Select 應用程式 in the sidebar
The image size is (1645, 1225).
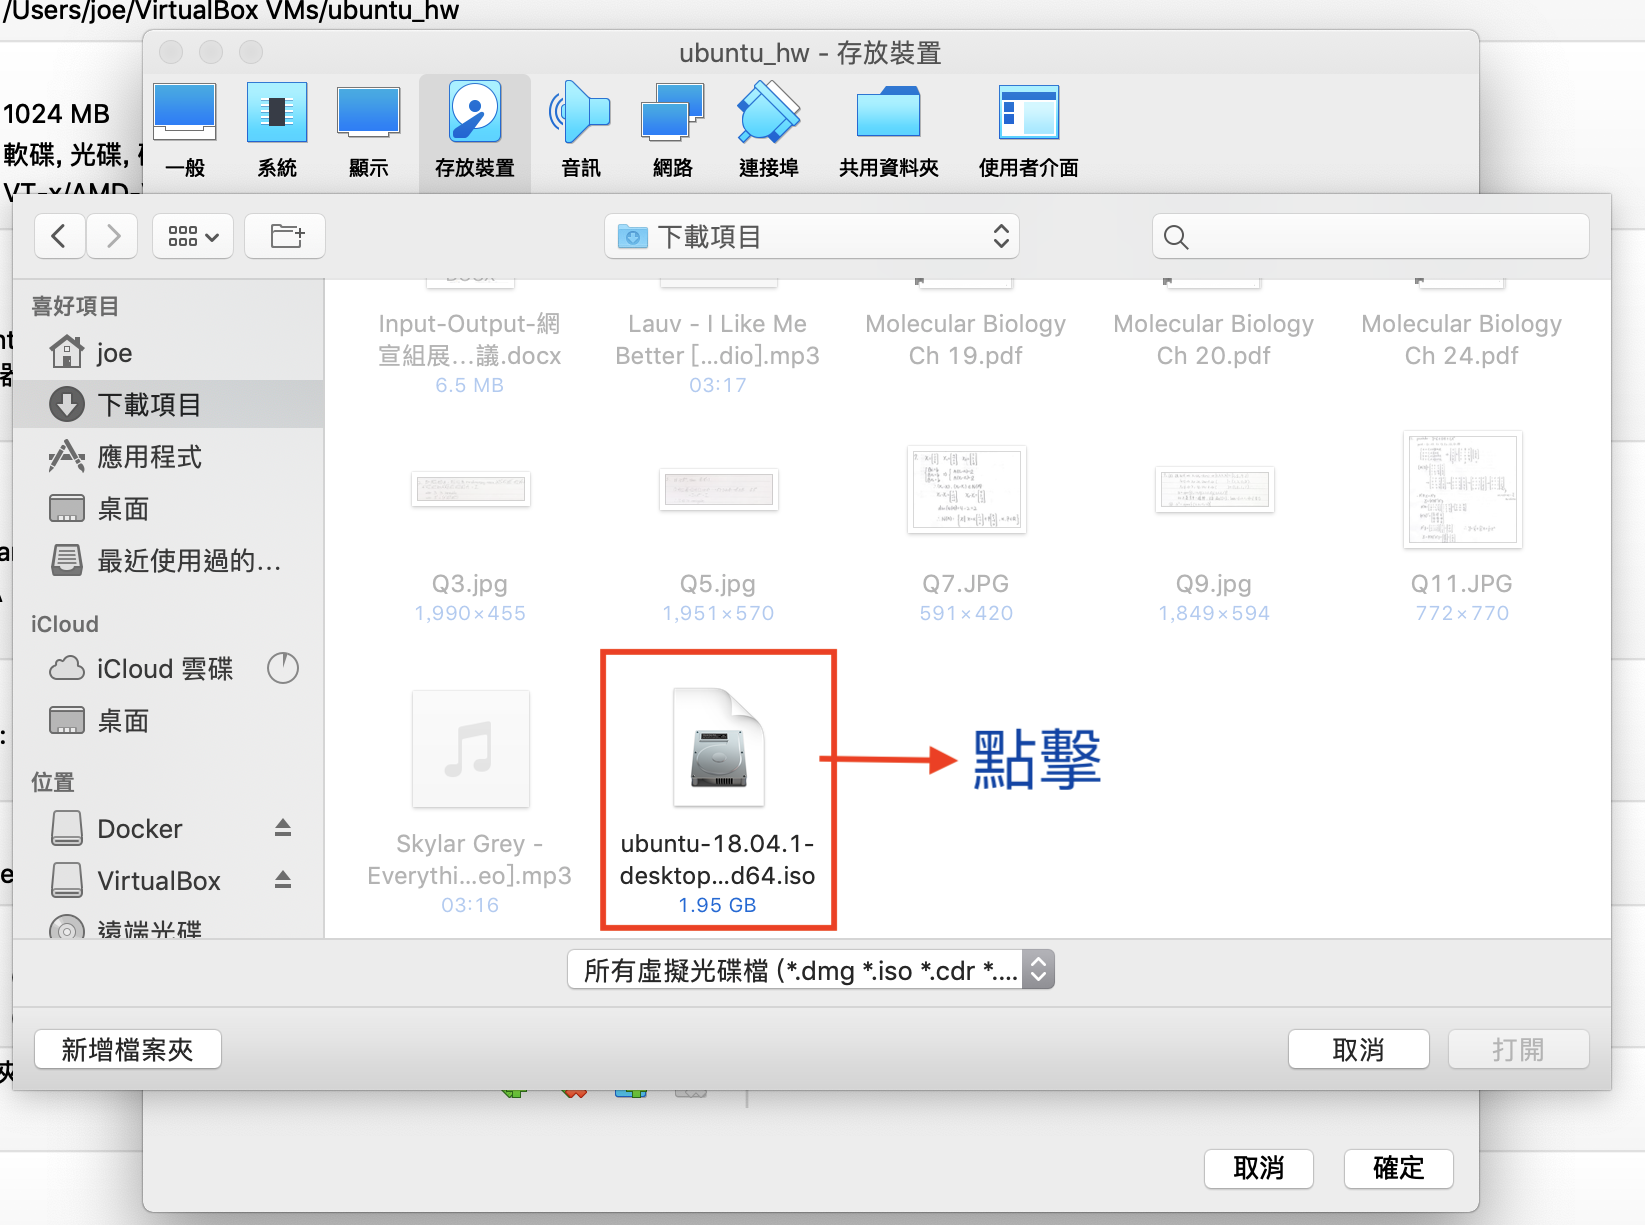168,457
